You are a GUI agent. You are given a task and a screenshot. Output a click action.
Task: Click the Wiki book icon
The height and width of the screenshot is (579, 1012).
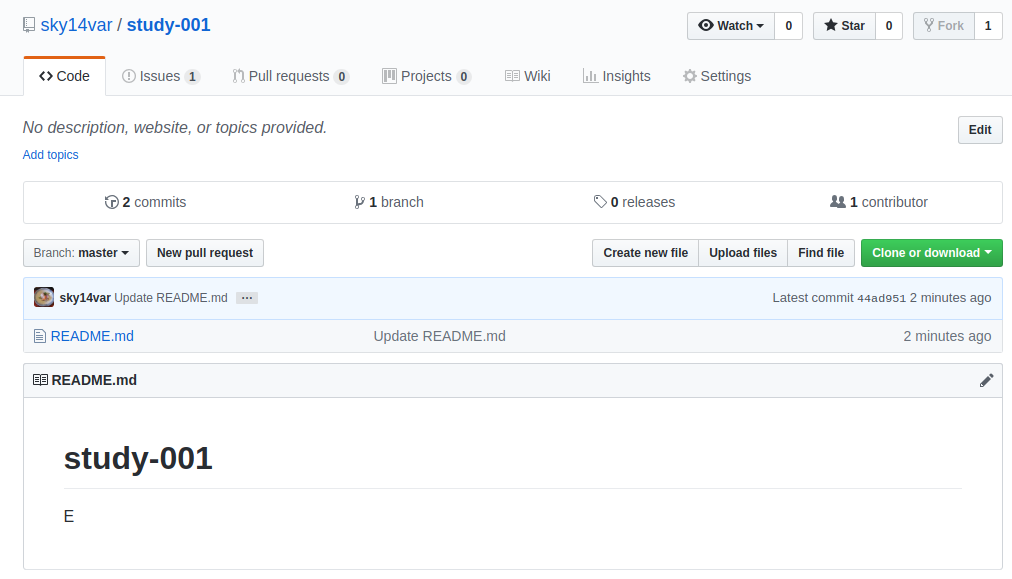(512, 76)
